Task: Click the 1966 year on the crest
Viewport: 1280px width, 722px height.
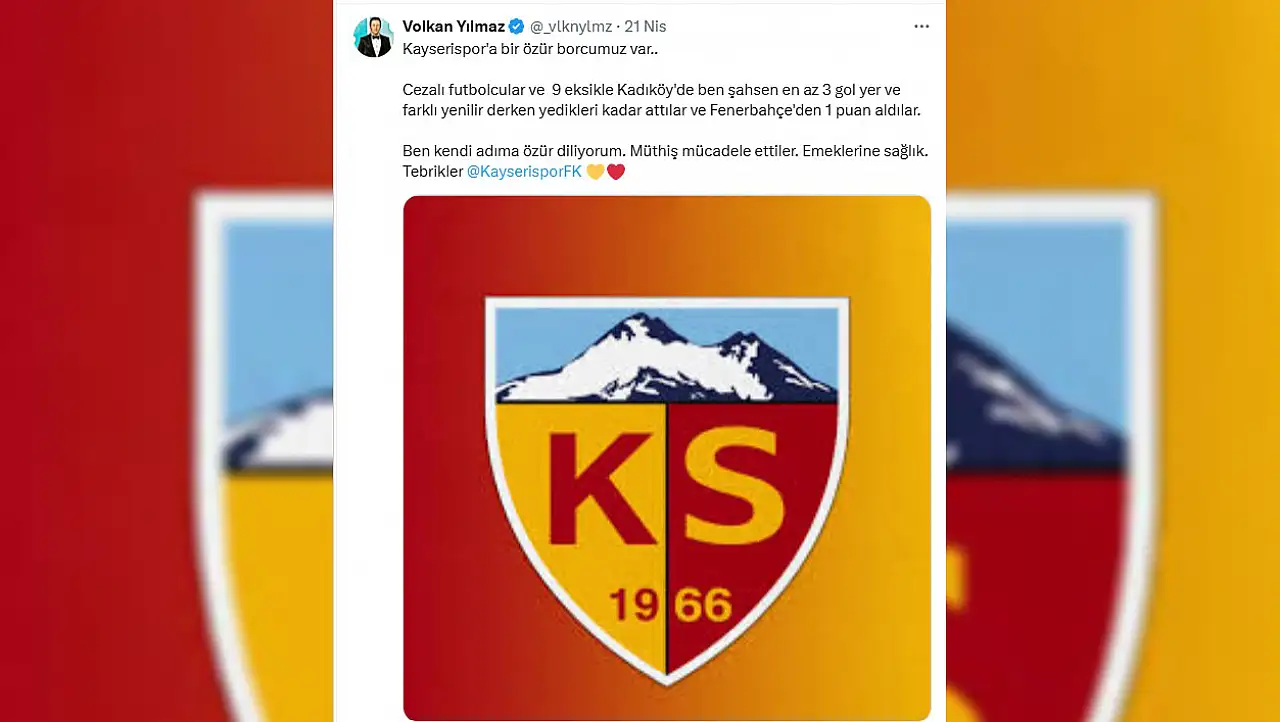Action: tap(669, 605)
